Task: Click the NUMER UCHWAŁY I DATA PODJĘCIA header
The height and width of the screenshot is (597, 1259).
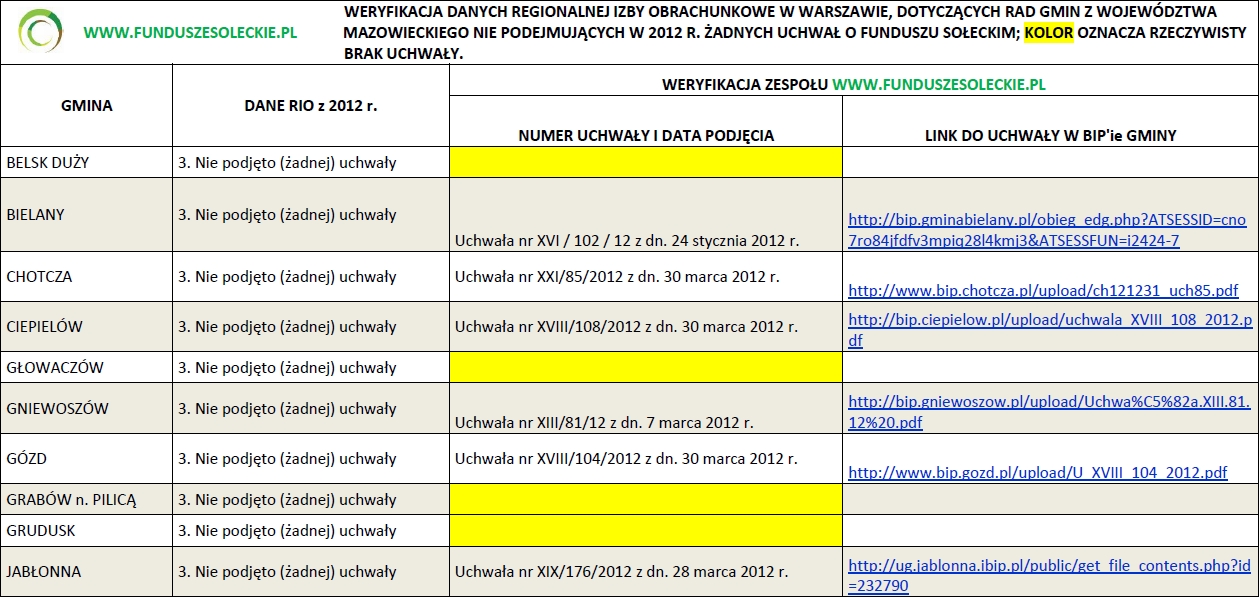Action: pyautogui.click(x=645, y=135)
